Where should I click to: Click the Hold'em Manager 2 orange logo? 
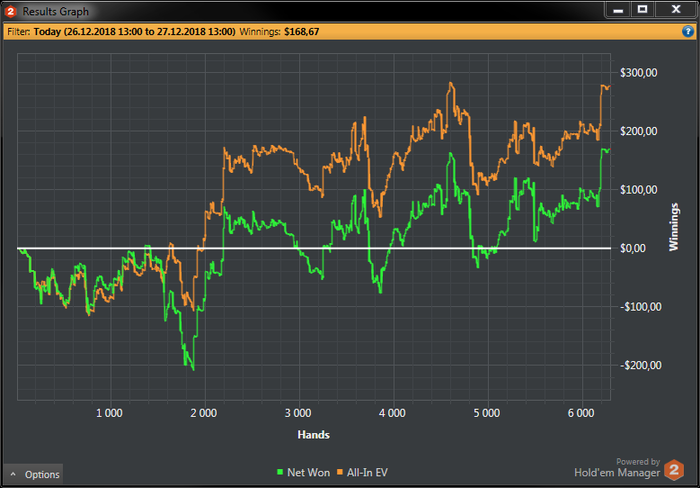674,470
